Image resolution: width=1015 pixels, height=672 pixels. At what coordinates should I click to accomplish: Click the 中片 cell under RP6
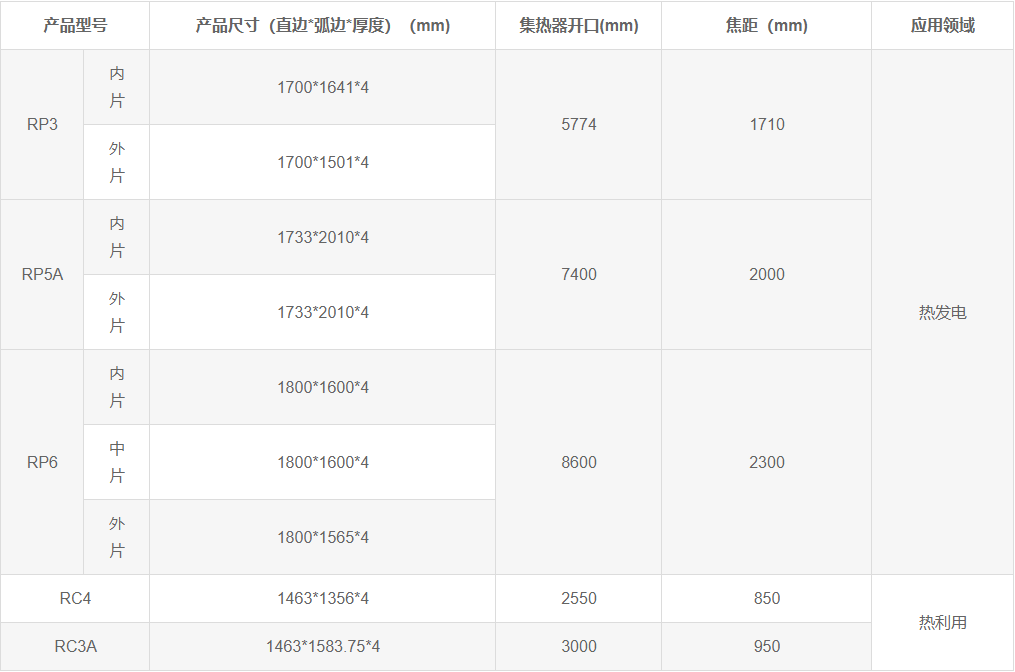[x=117, y=462]
